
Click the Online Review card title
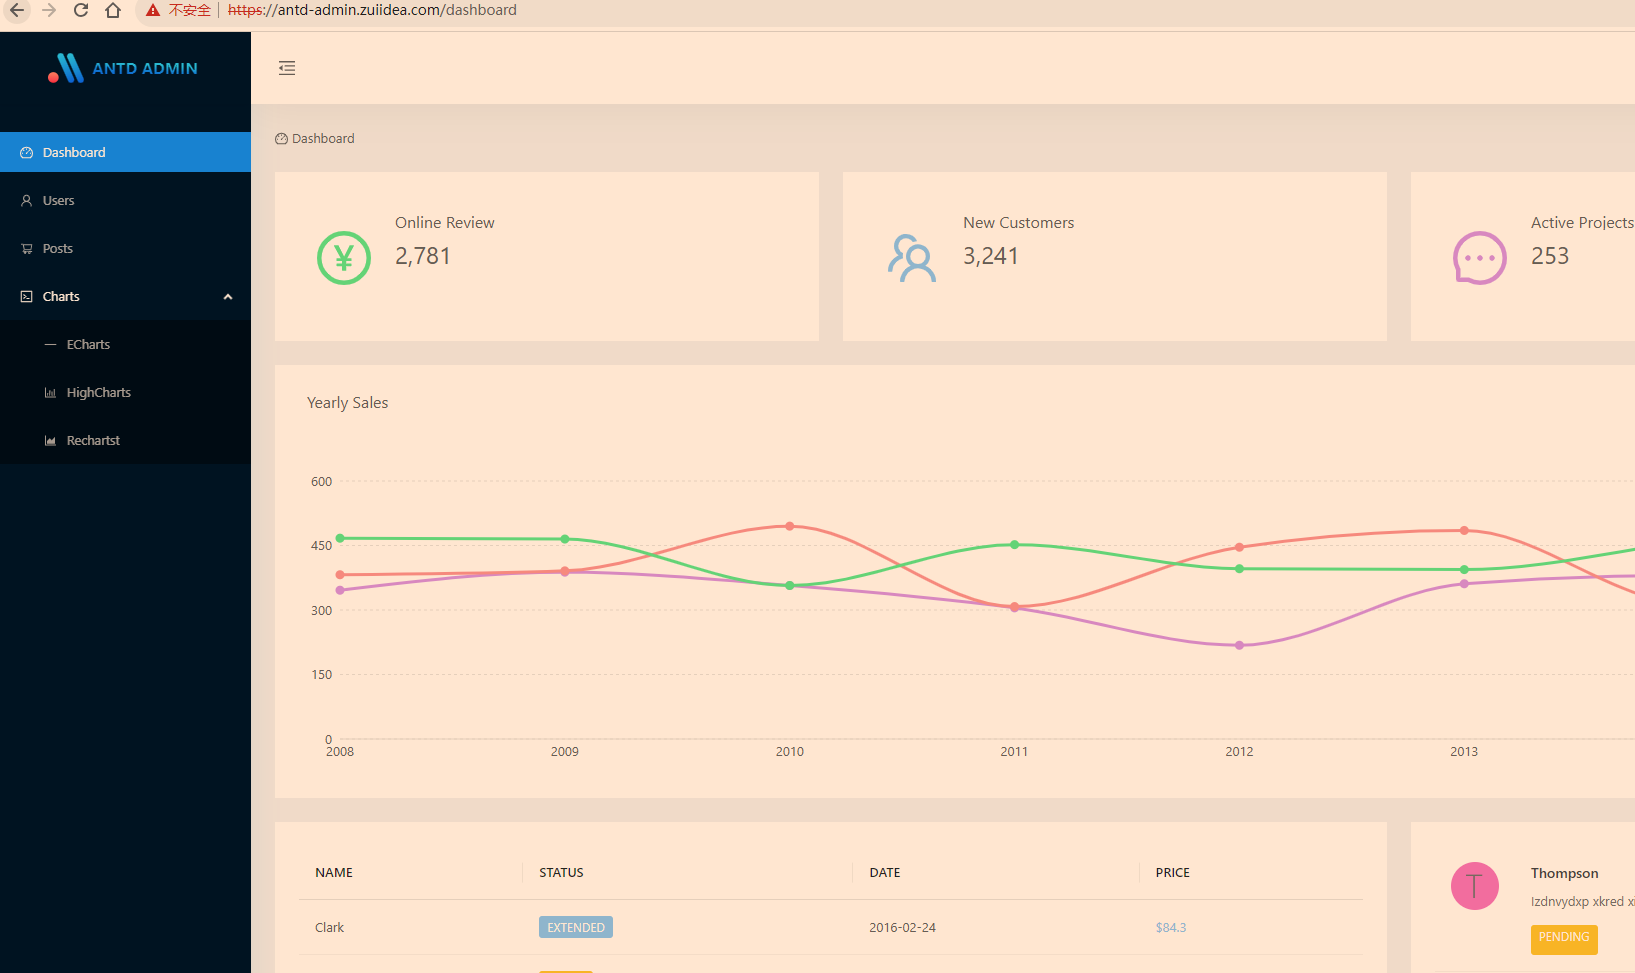pyautogui.click(x=445, y=223)
